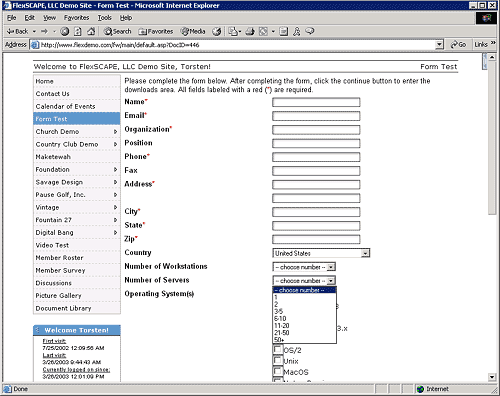Open the History toolbar icon

[x=217, y=32]
